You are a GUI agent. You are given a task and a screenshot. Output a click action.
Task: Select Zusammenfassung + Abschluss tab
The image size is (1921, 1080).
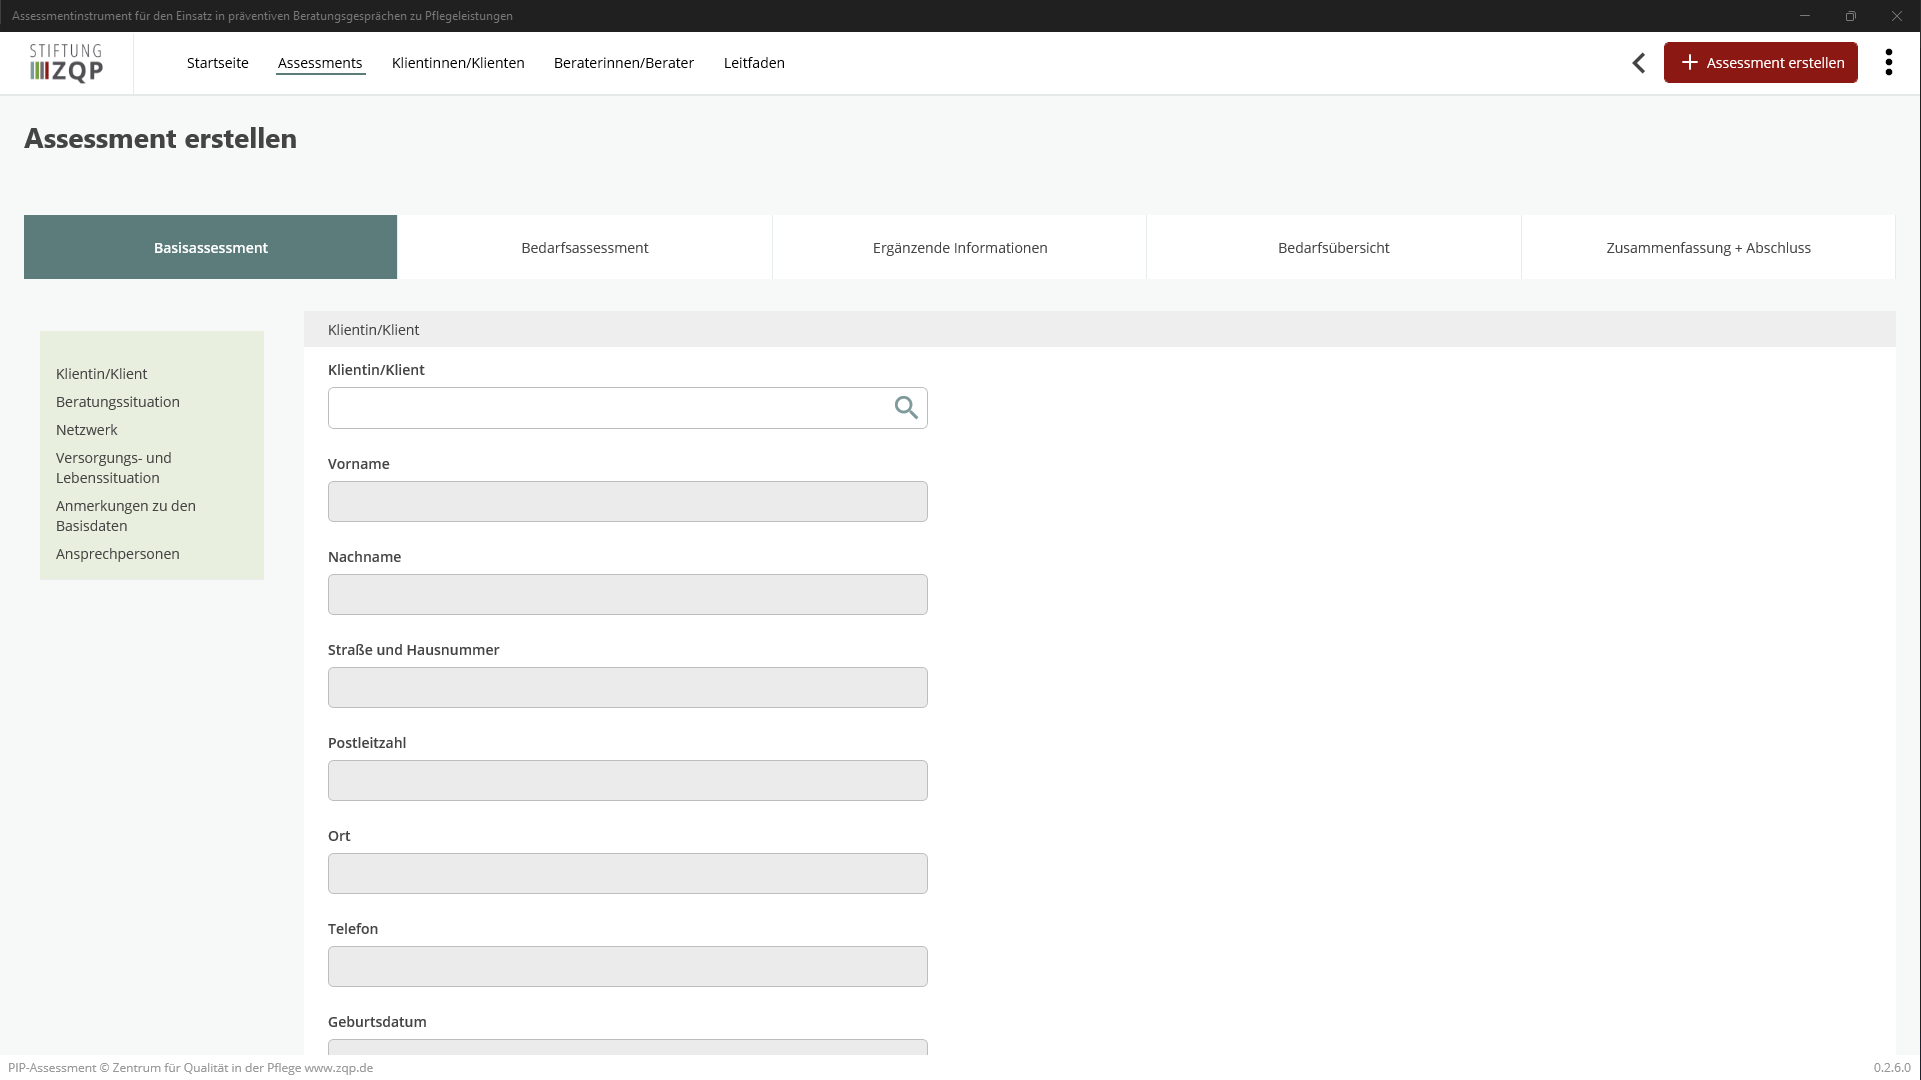(1708, 248)
